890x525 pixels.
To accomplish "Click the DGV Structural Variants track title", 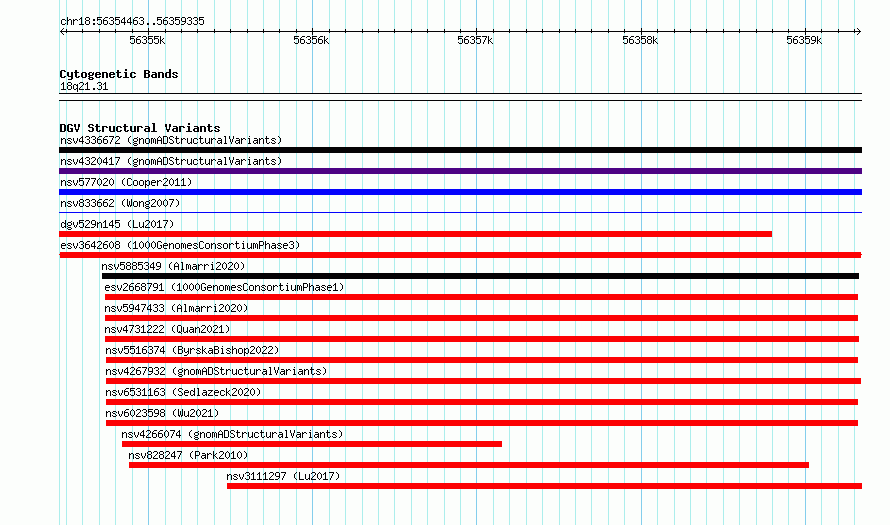I will [140, 128].
